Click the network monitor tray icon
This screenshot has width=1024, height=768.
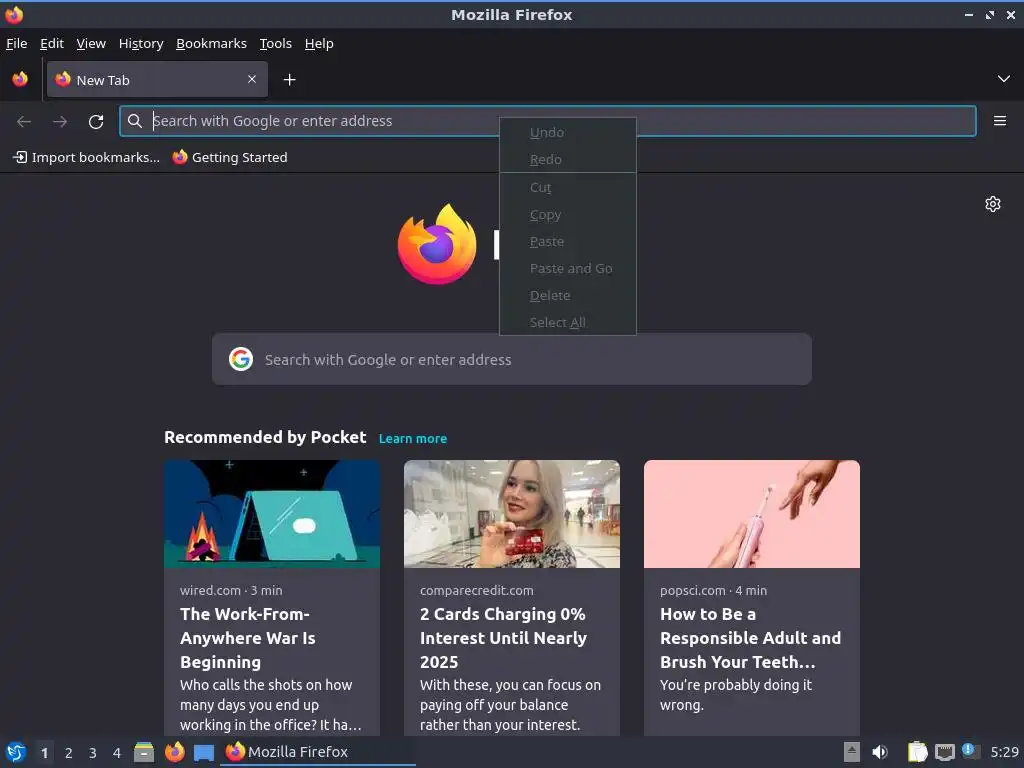(x=944, y=752)
